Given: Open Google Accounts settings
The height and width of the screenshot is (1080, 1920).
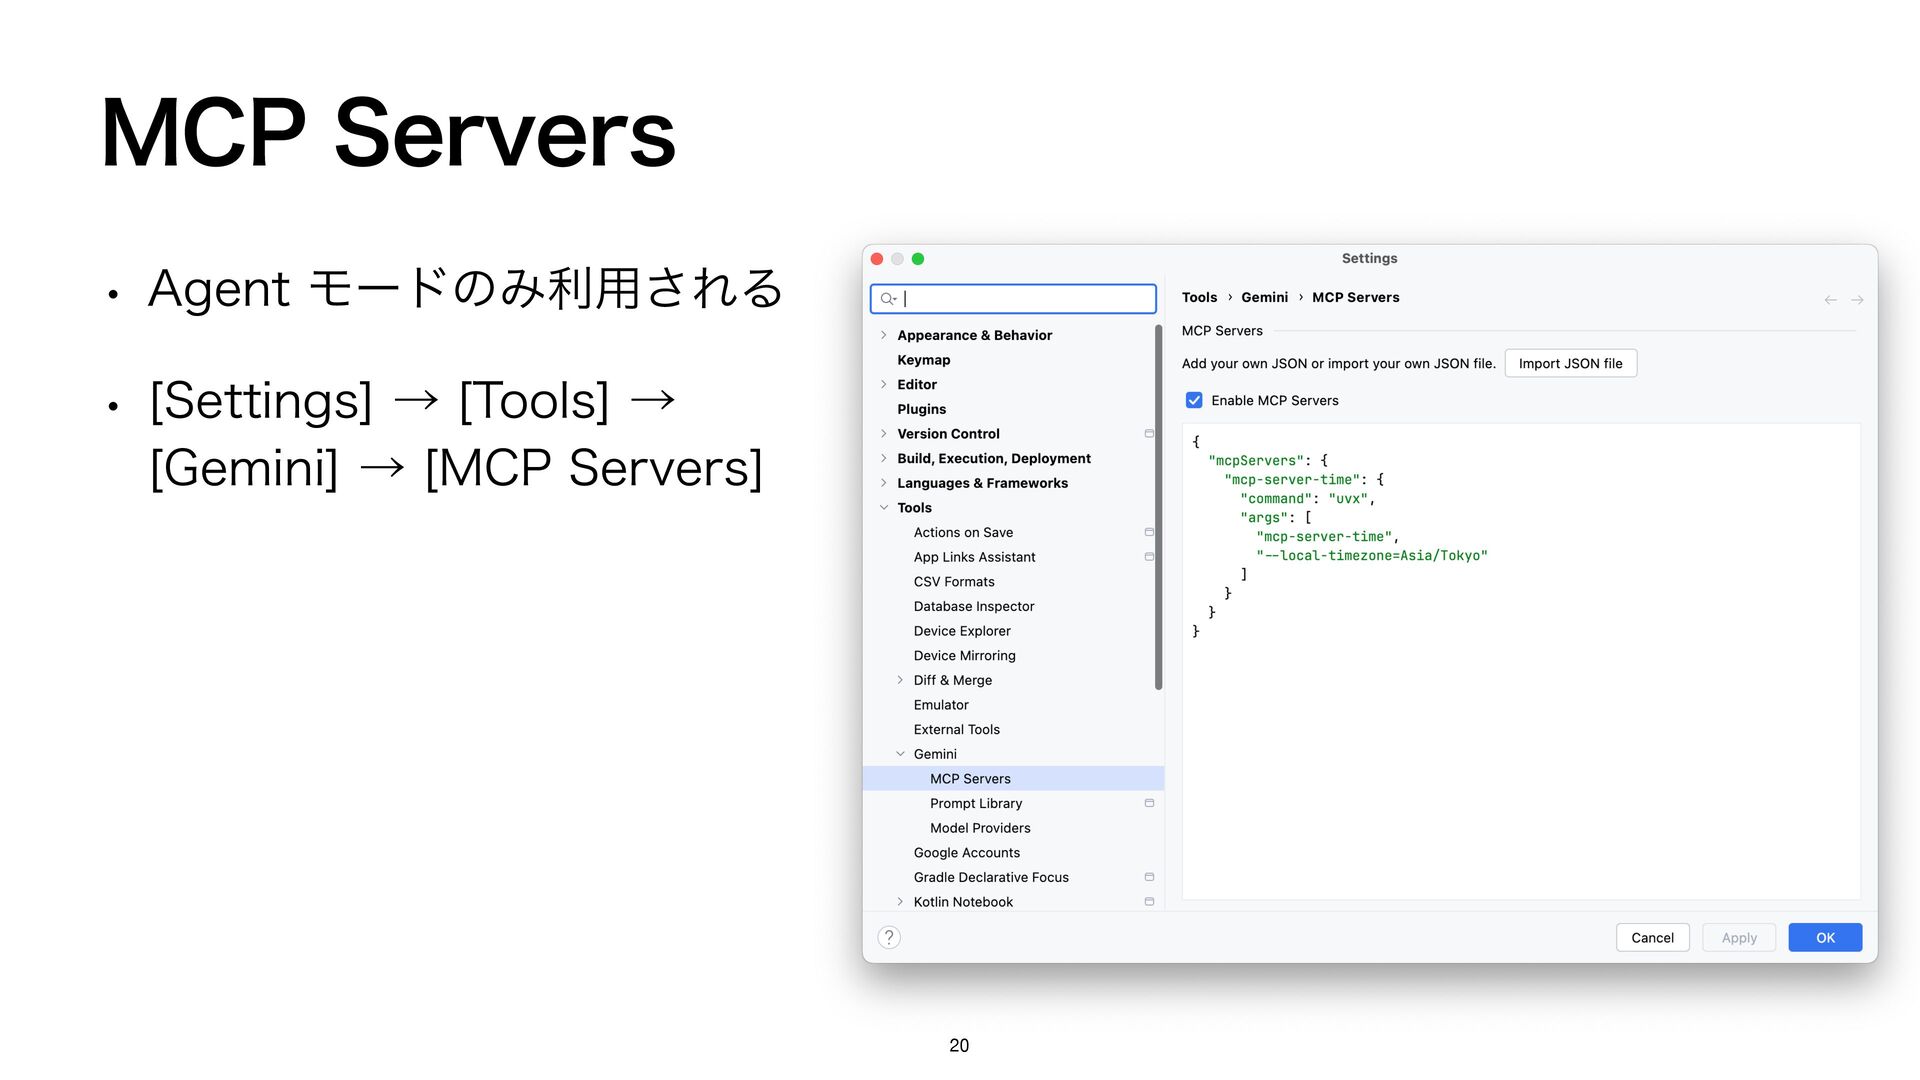Looking at the screenshot, I should [x=967, y=853].
